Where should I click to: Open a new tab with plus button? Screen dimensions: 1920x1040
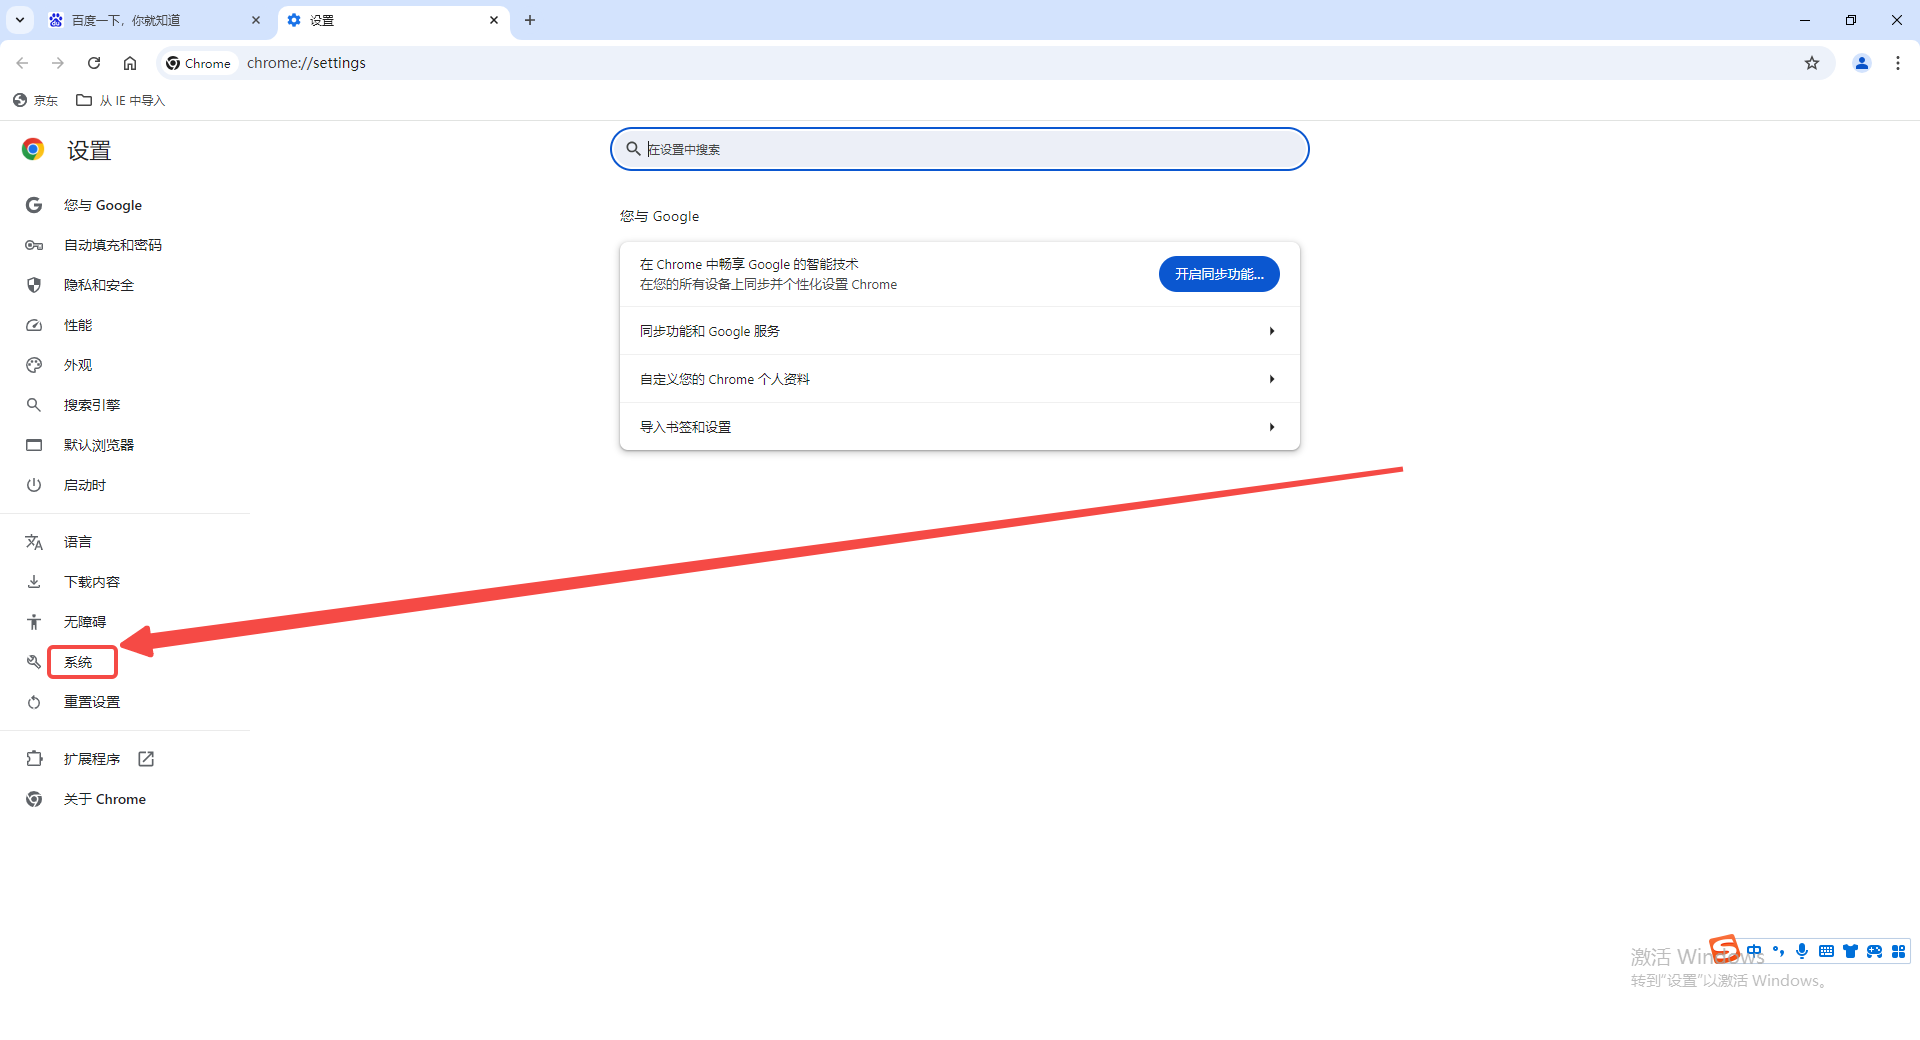pos(530,20)
